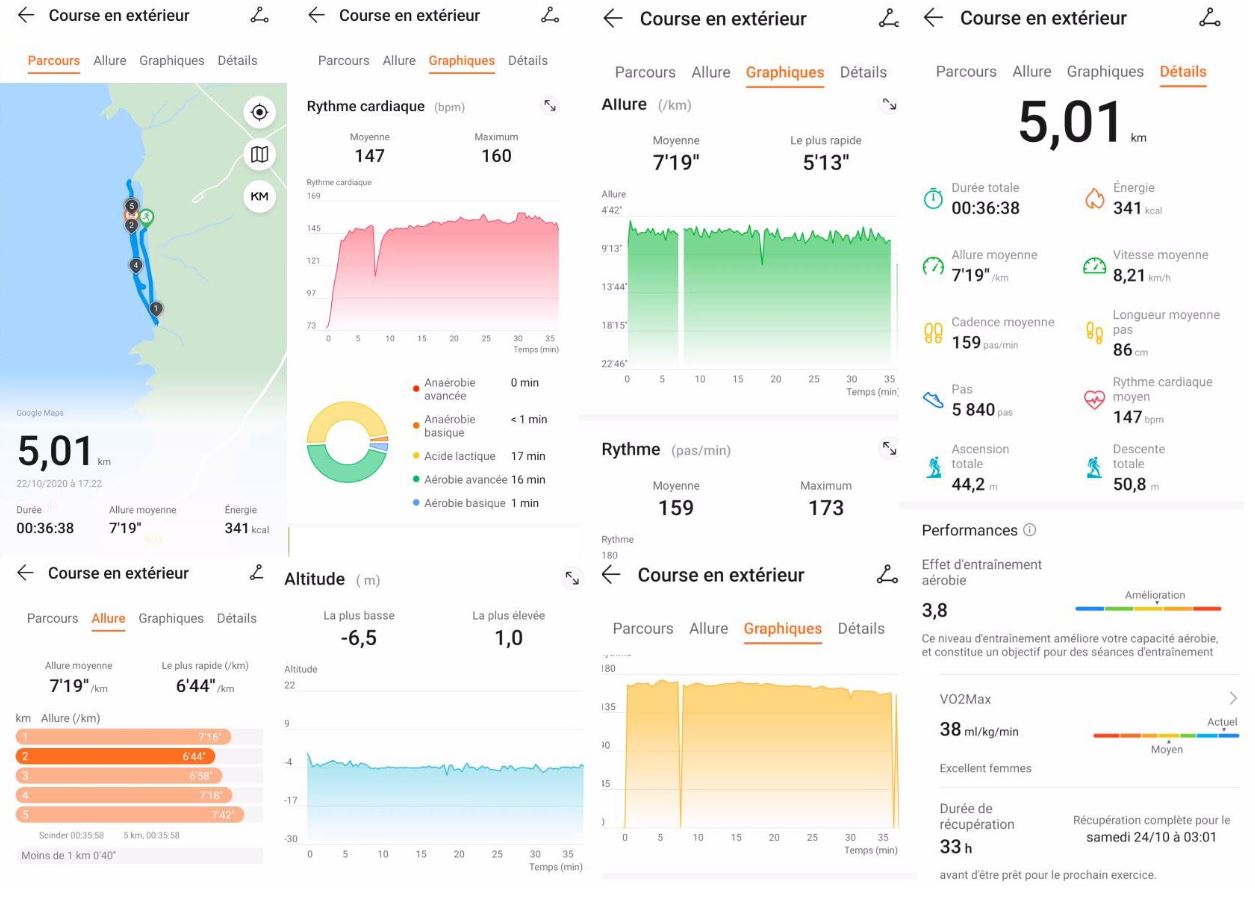This screenshot has height=898, width=1255.
Task: Select the kilometer 2 pace bar
Action: 115,756
